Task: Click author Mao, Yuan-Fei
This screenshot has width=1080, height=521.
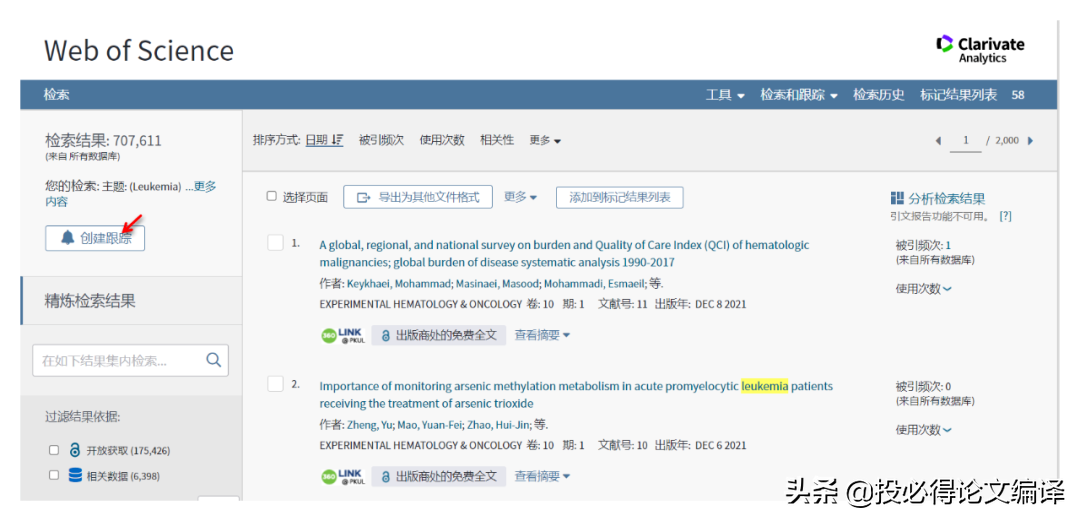Action: pos(429,425)
